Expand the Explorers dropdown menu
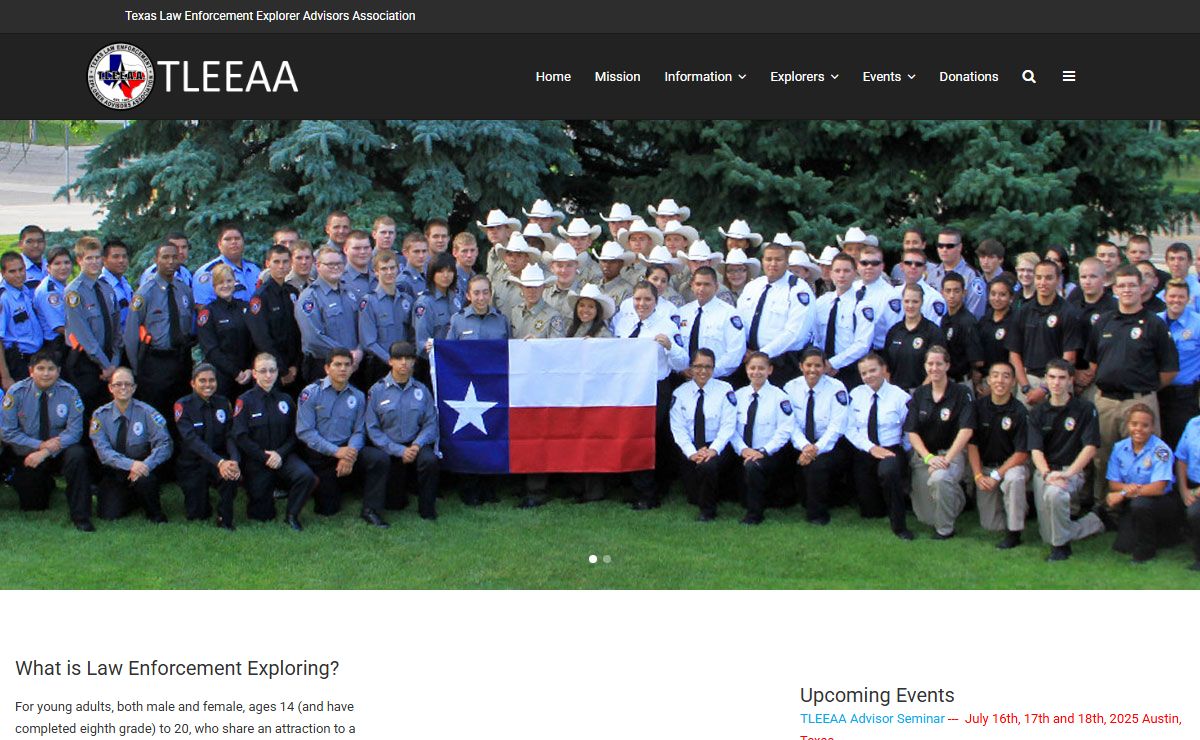 (804, 77)
